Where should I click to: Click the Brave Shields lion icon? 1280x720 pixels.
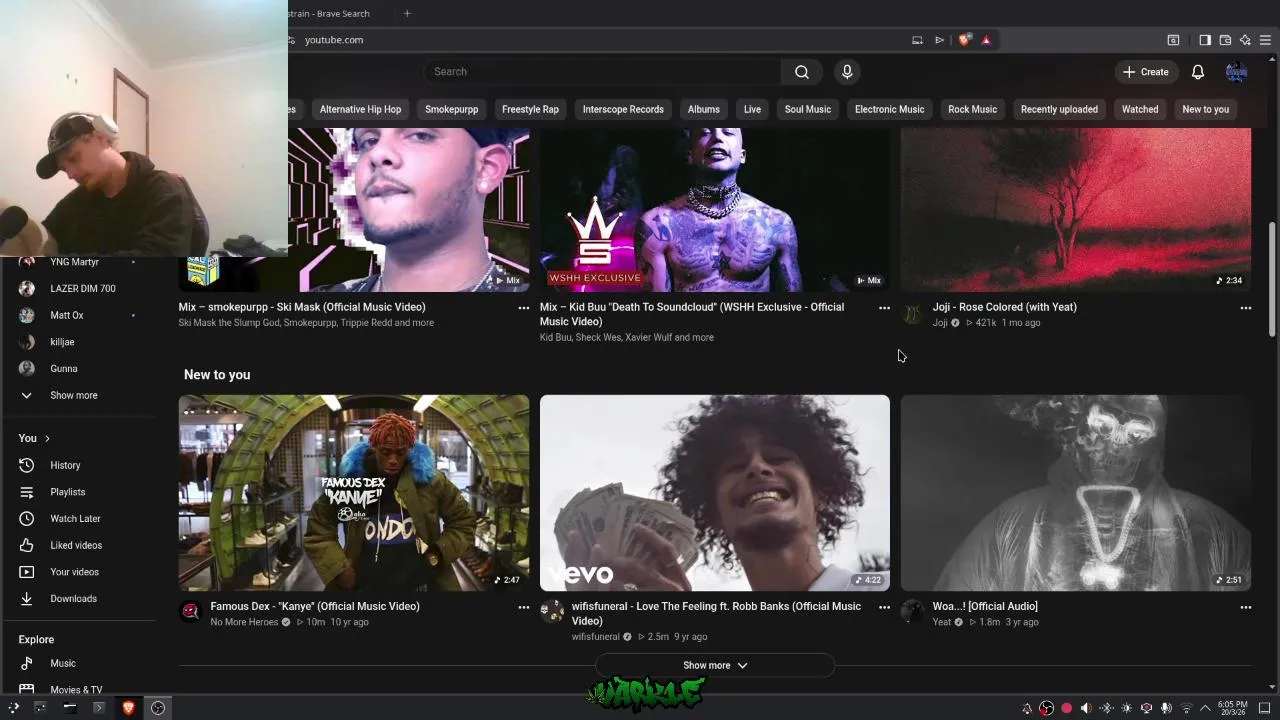coord(964,40)
